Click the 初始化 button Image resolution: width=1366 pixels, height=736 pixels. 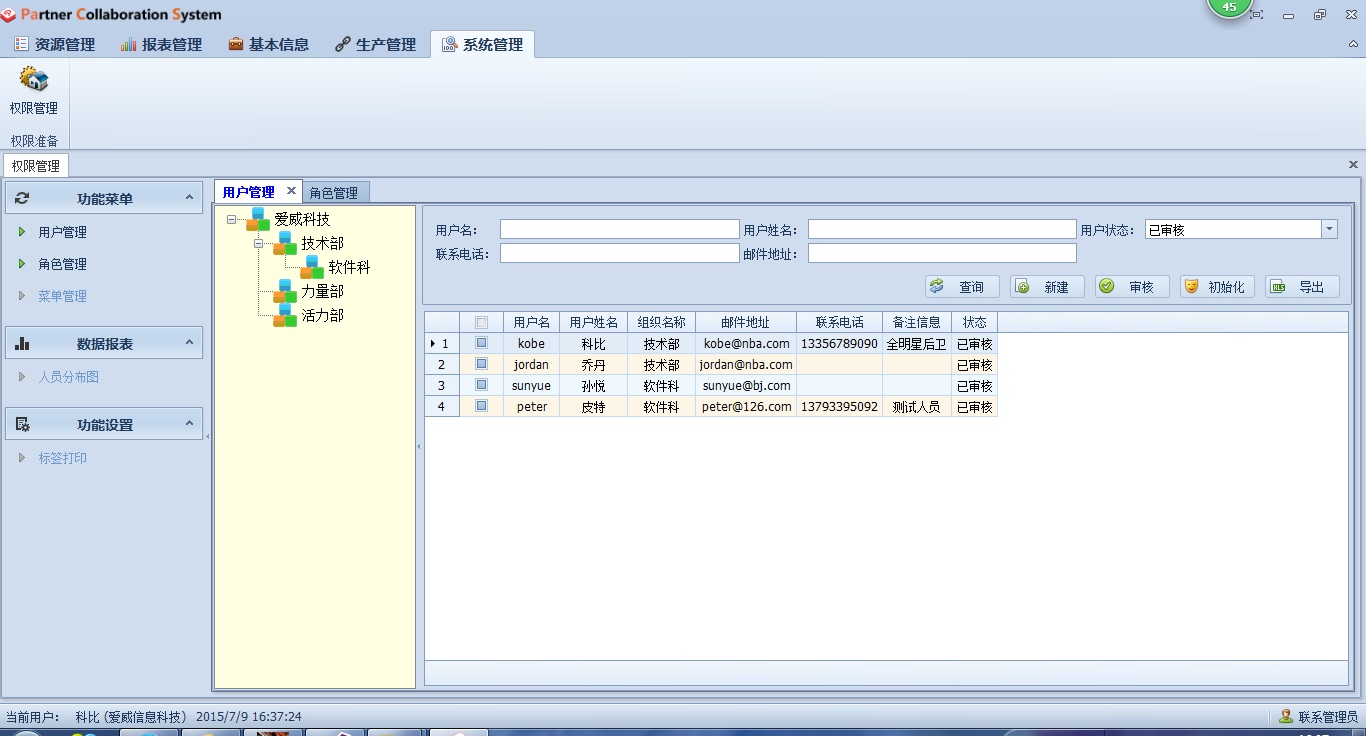click(x=1217, y=286)
